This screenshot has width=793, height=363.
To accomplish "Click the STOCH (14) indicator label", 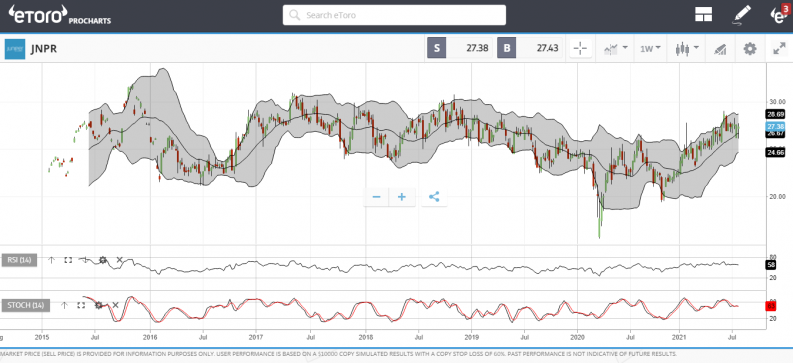I will [x=26, y=305].
